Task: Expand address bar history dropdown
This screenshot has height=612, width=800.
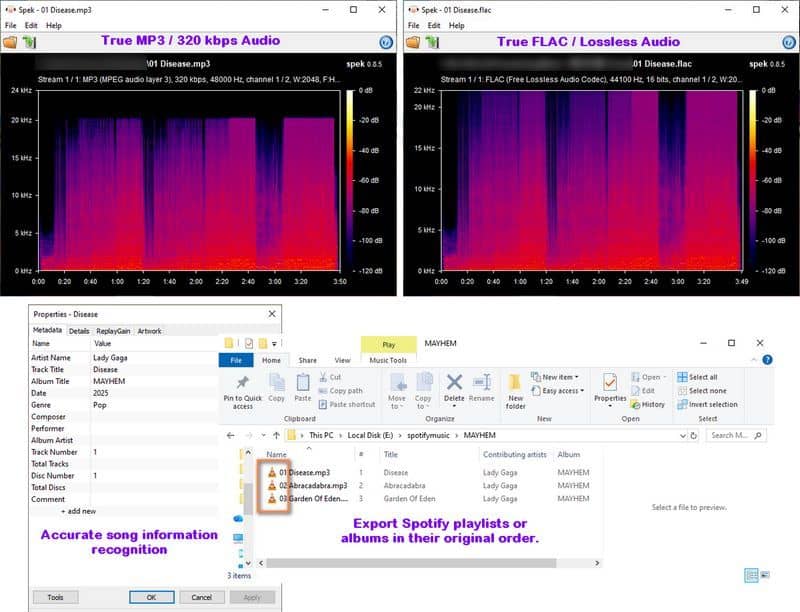Action: (x=683, y=436)
